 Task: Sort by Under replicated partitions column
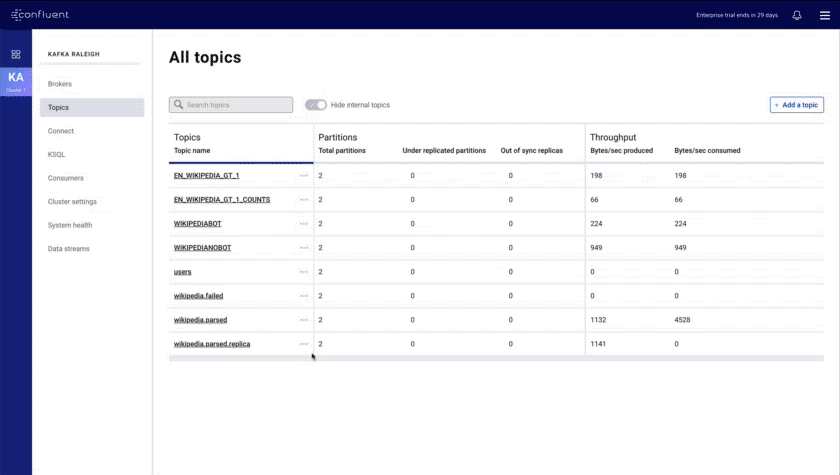[444, 150]
